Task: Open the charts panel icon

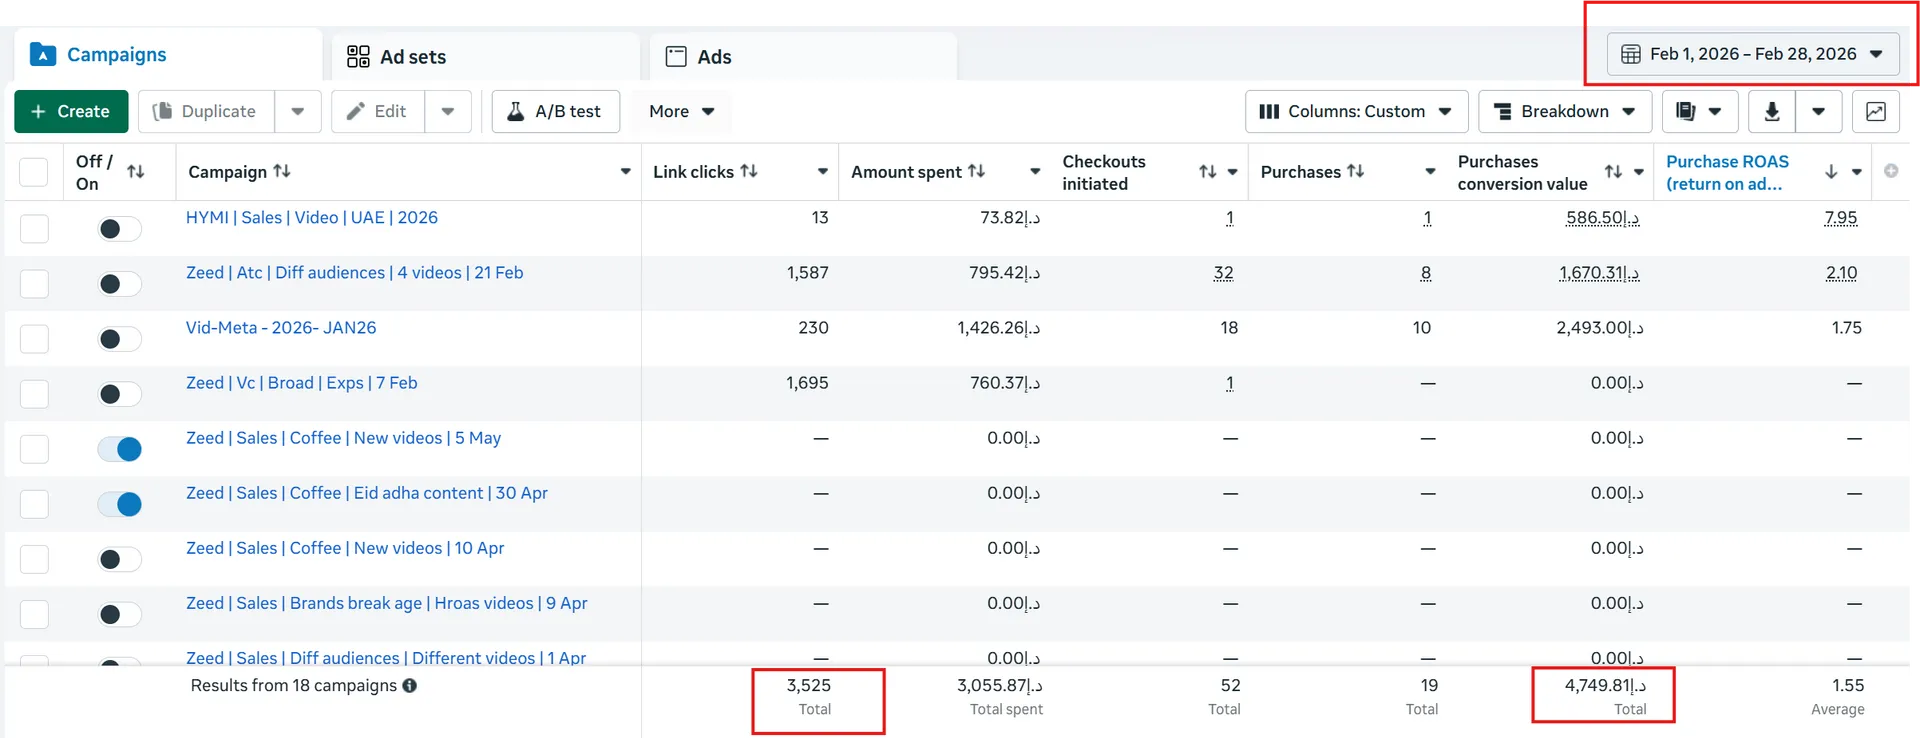Action: (1876, 111)
